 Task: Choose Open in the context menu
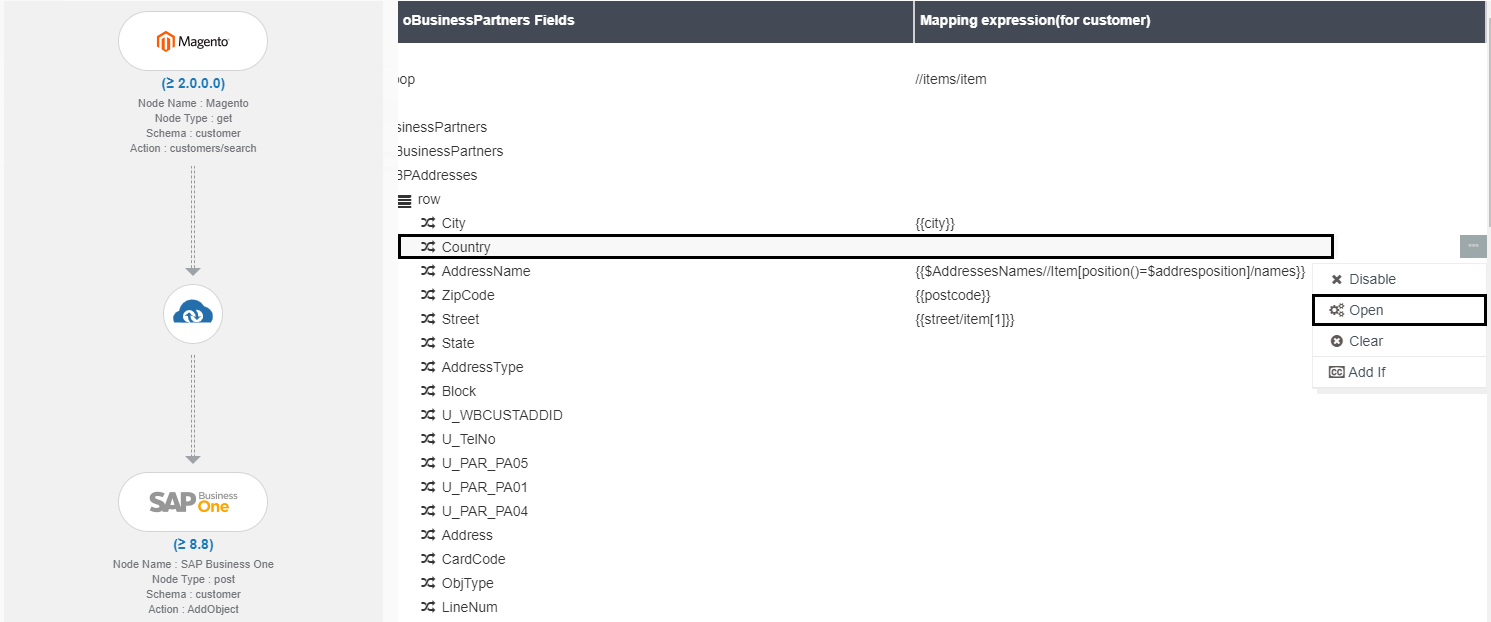(1365, 310)
